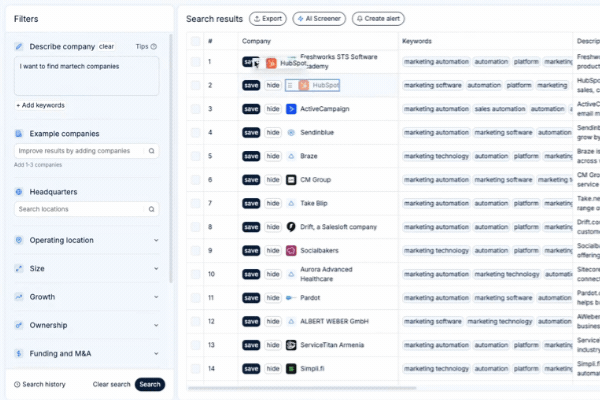
Task: Click the HubSpot logo in row 2
Action: click(x=304, y=85)
